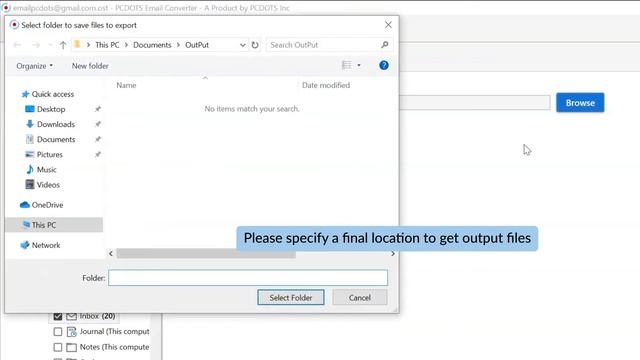Go up one folder level
640x360 pixels.
tap(63, 45)
